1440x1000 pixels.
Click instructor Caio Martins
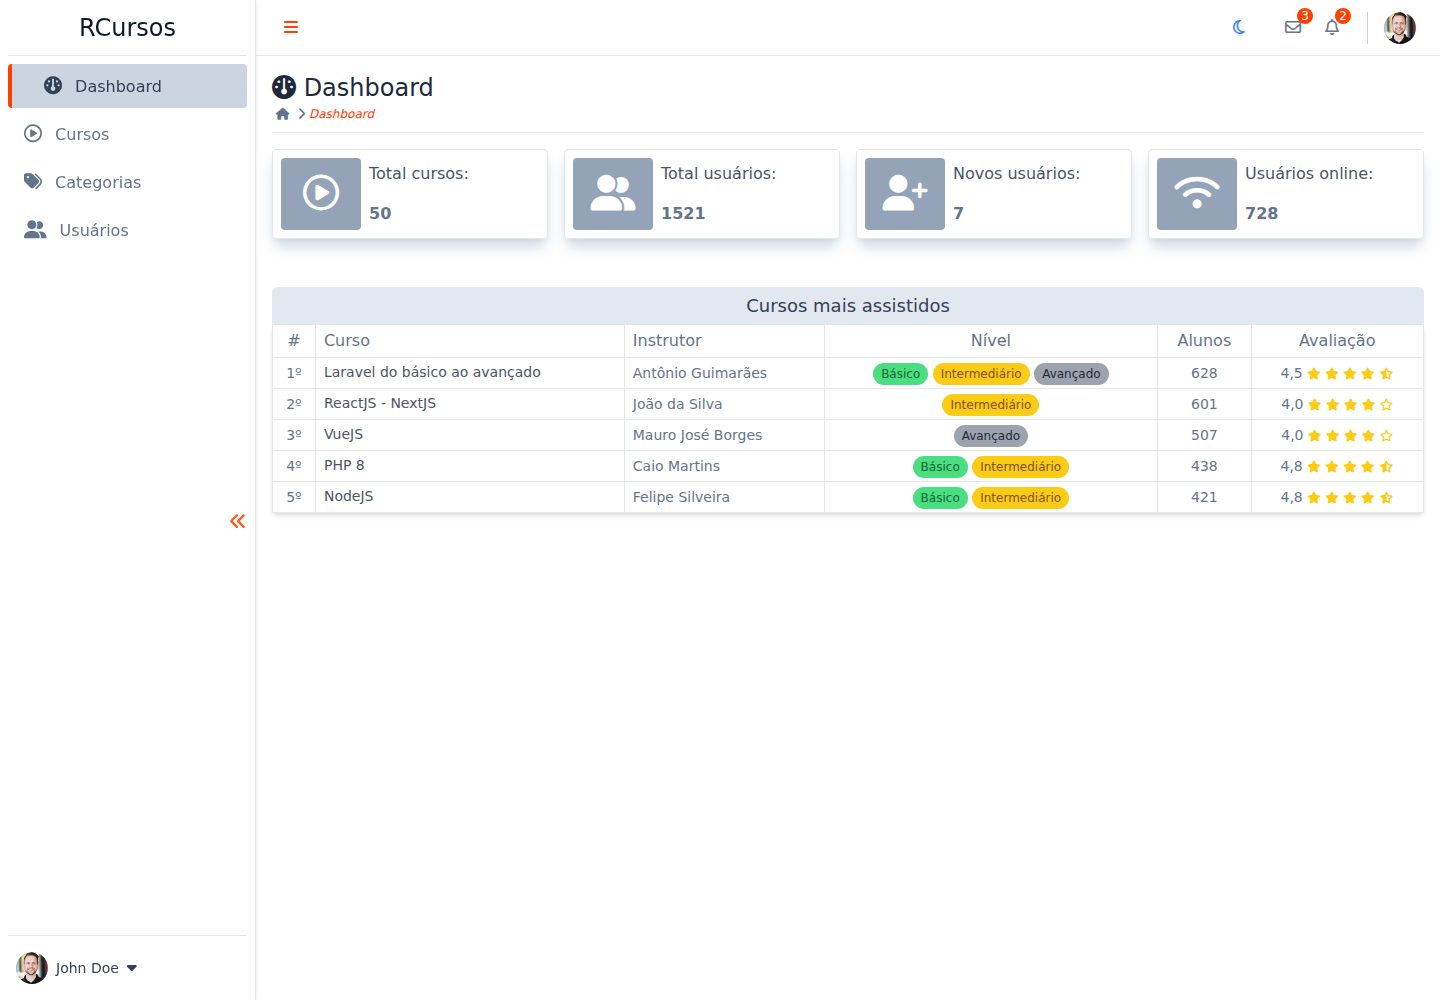click(x=676, y=466)
